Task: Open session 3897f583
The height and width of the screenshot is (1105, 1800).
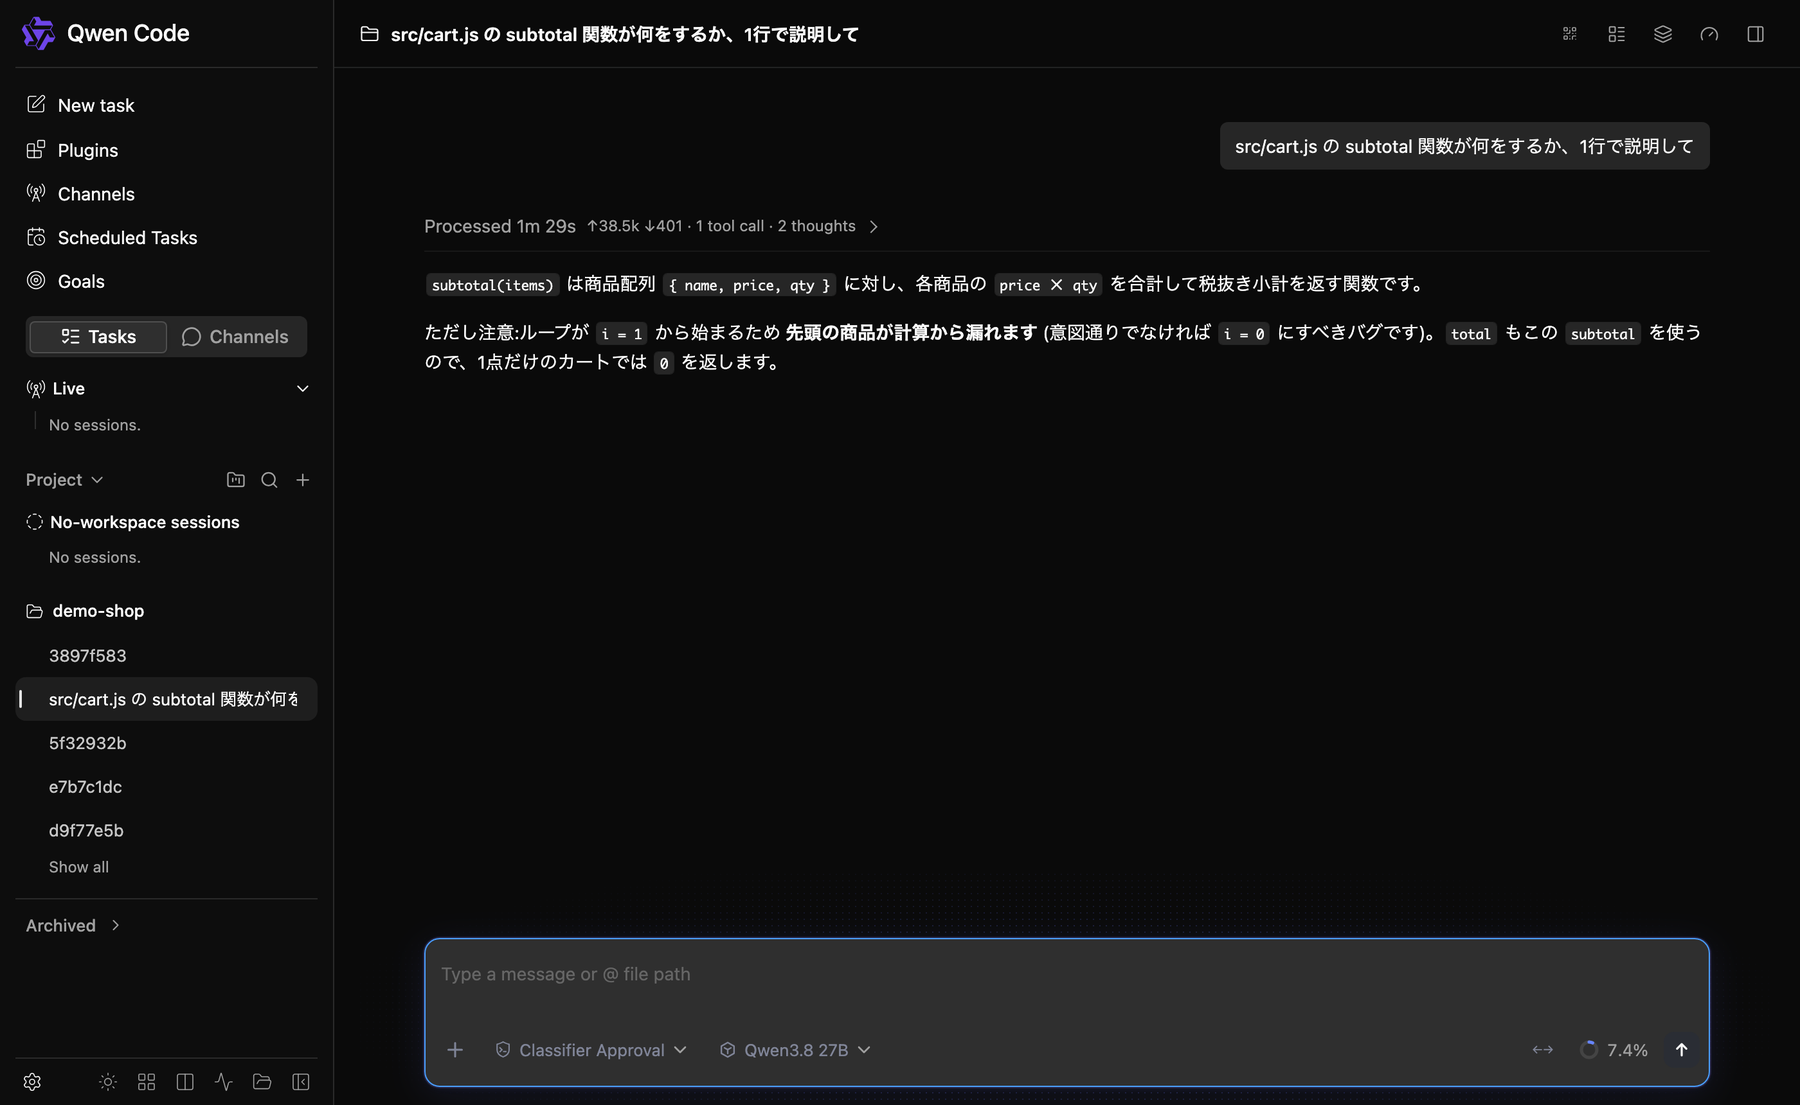Action: [x=88, y=656]
